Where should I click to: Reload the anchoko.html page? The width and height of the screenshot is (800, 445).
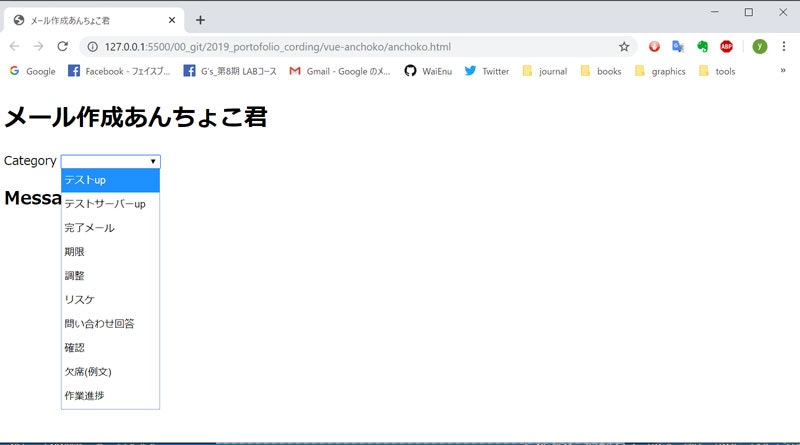63,46
